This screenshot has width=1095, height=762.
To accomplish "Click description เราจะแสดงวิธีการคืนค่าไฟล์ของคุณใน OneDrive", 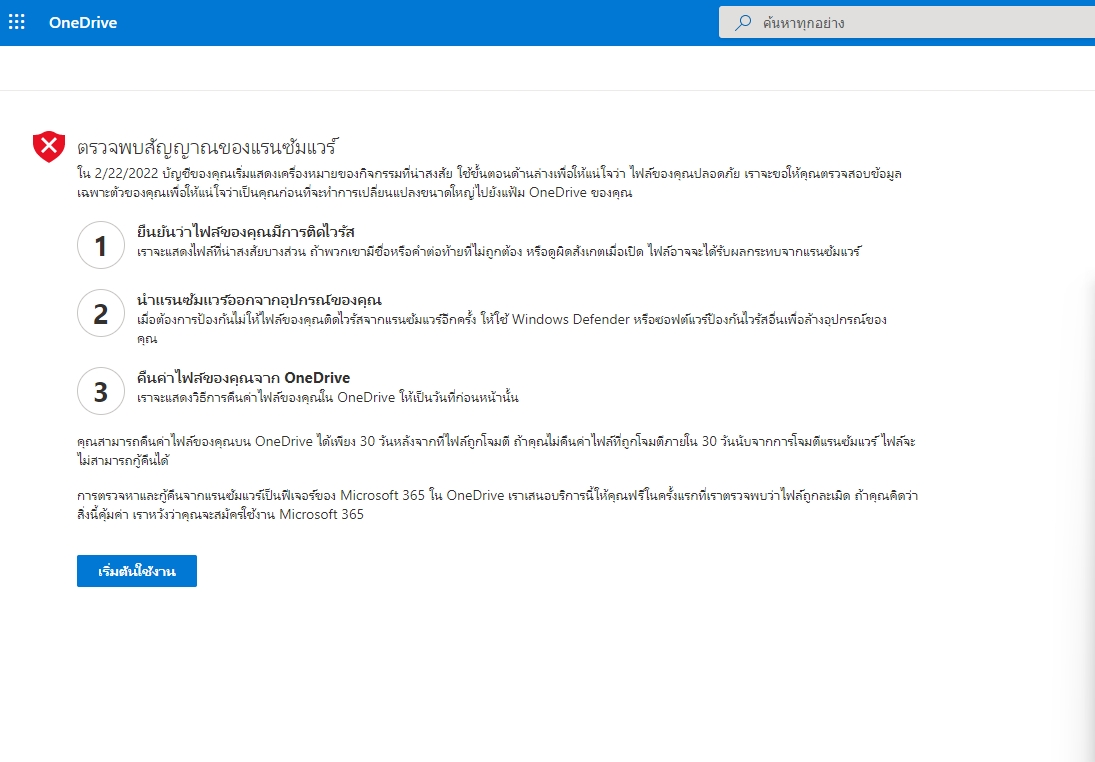I will [x=328, y=397].
